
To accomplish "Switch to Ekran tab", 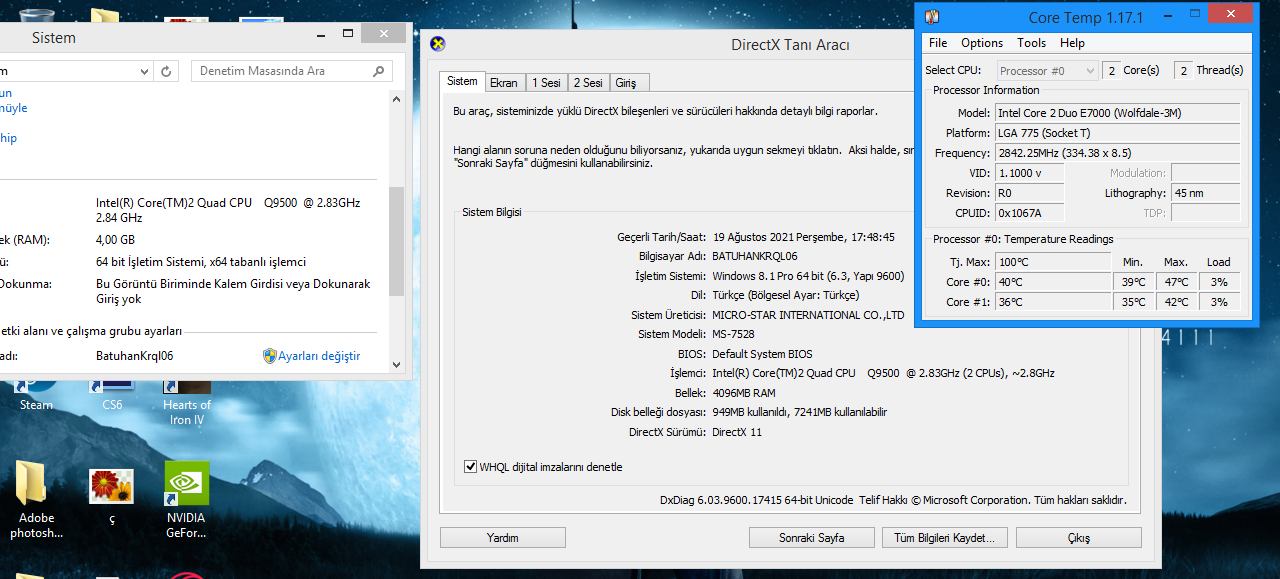I will point(503,83).
